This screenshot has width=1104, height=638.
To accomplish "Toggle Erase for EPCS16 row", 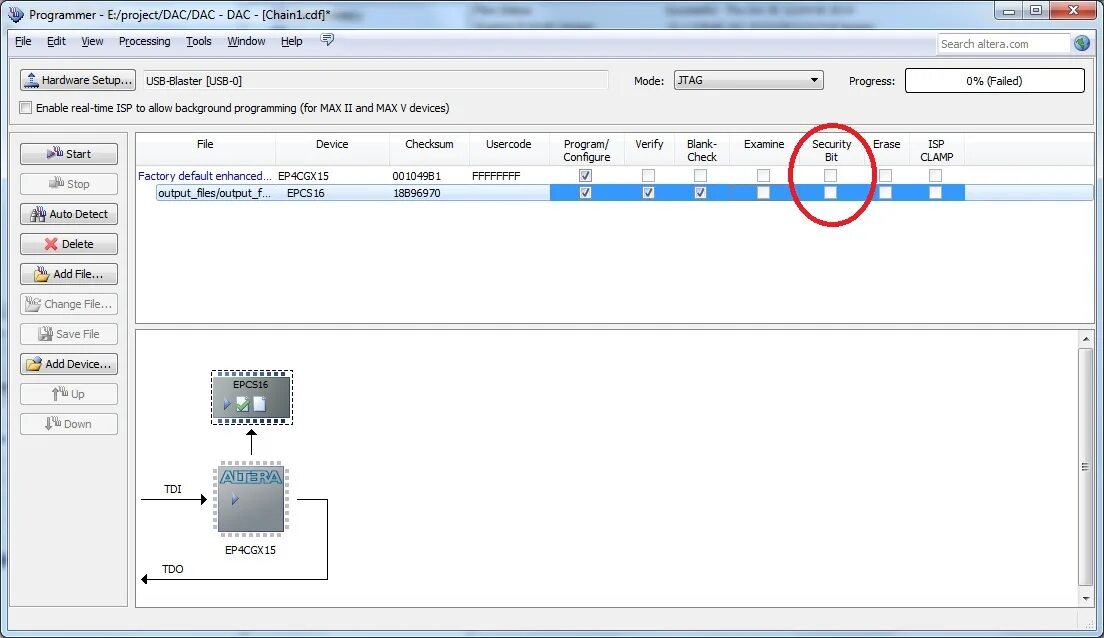I will coord(886,192).
